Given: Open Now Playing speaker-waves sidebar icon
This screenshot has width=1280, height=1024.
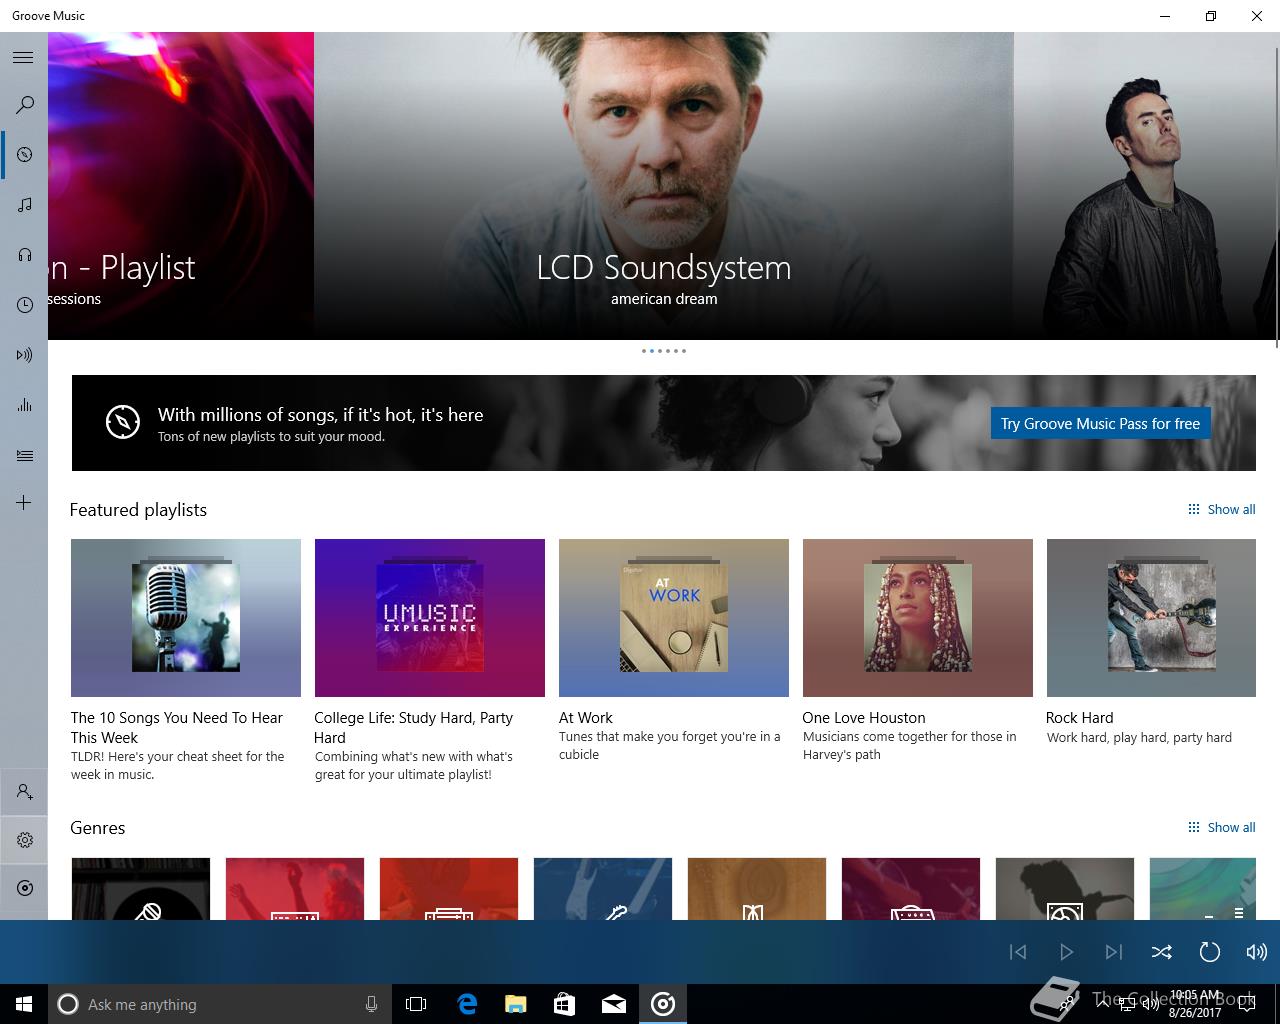Looking at the screenshot, I should [x=25, y=354].
